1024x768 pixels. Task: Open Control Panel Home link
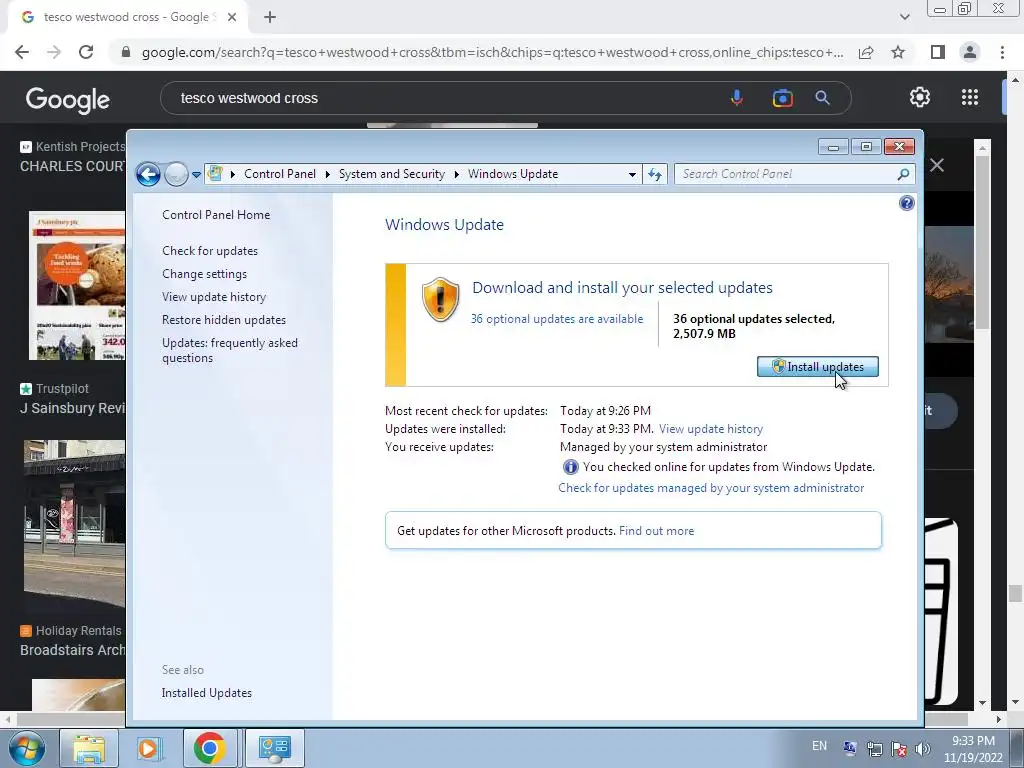tap(216, 215)
